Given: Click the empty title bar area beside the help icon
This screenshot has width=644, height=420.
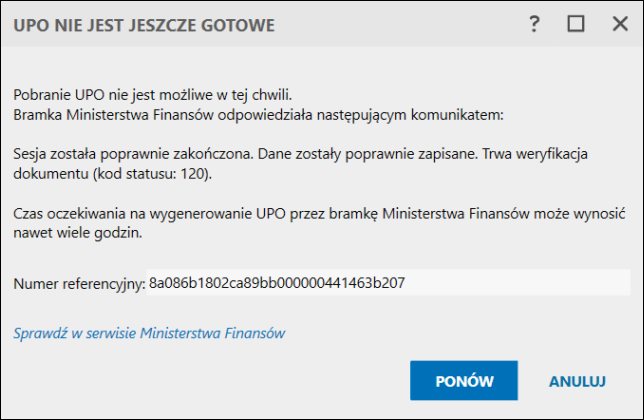Looking at the screenshot, I should (398, 24).
